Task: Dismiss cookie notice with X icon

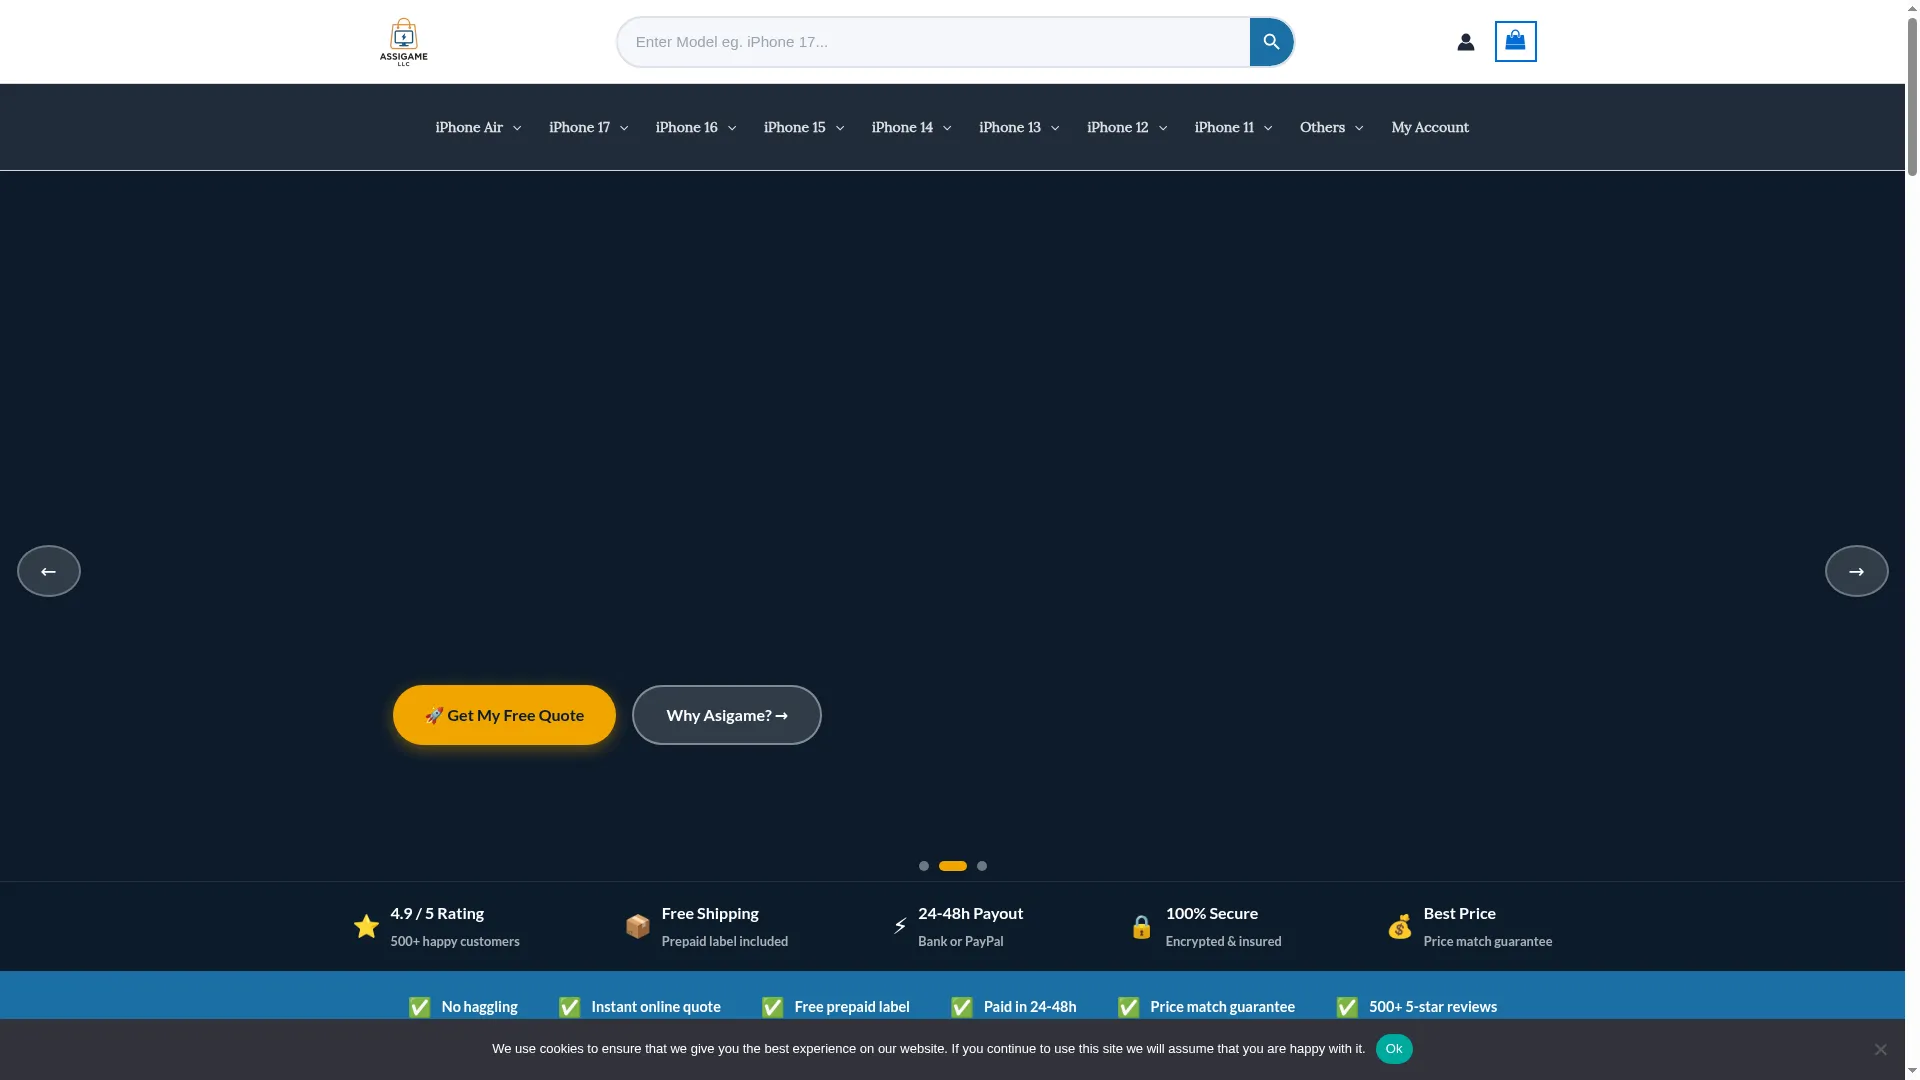Action: (1880, 1049)
